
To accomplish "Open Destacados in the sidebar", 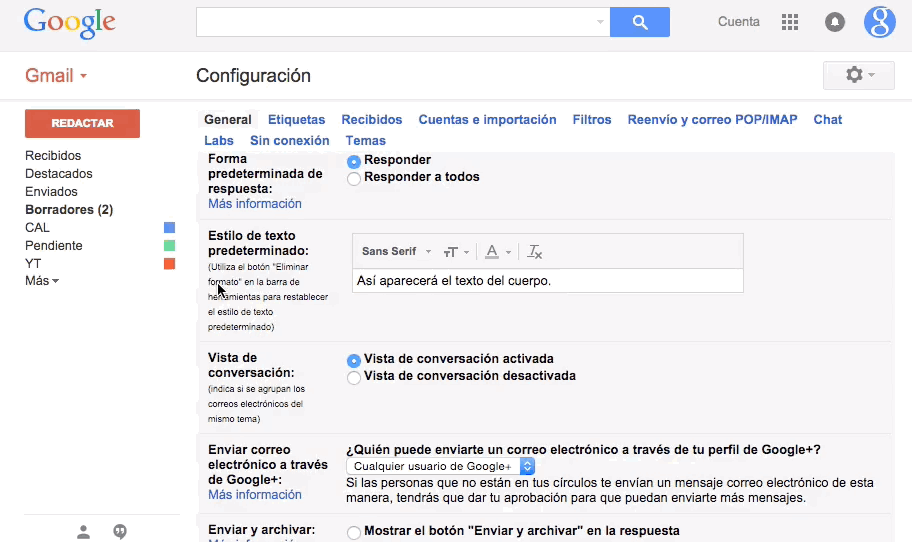I will tap(58, 173).
